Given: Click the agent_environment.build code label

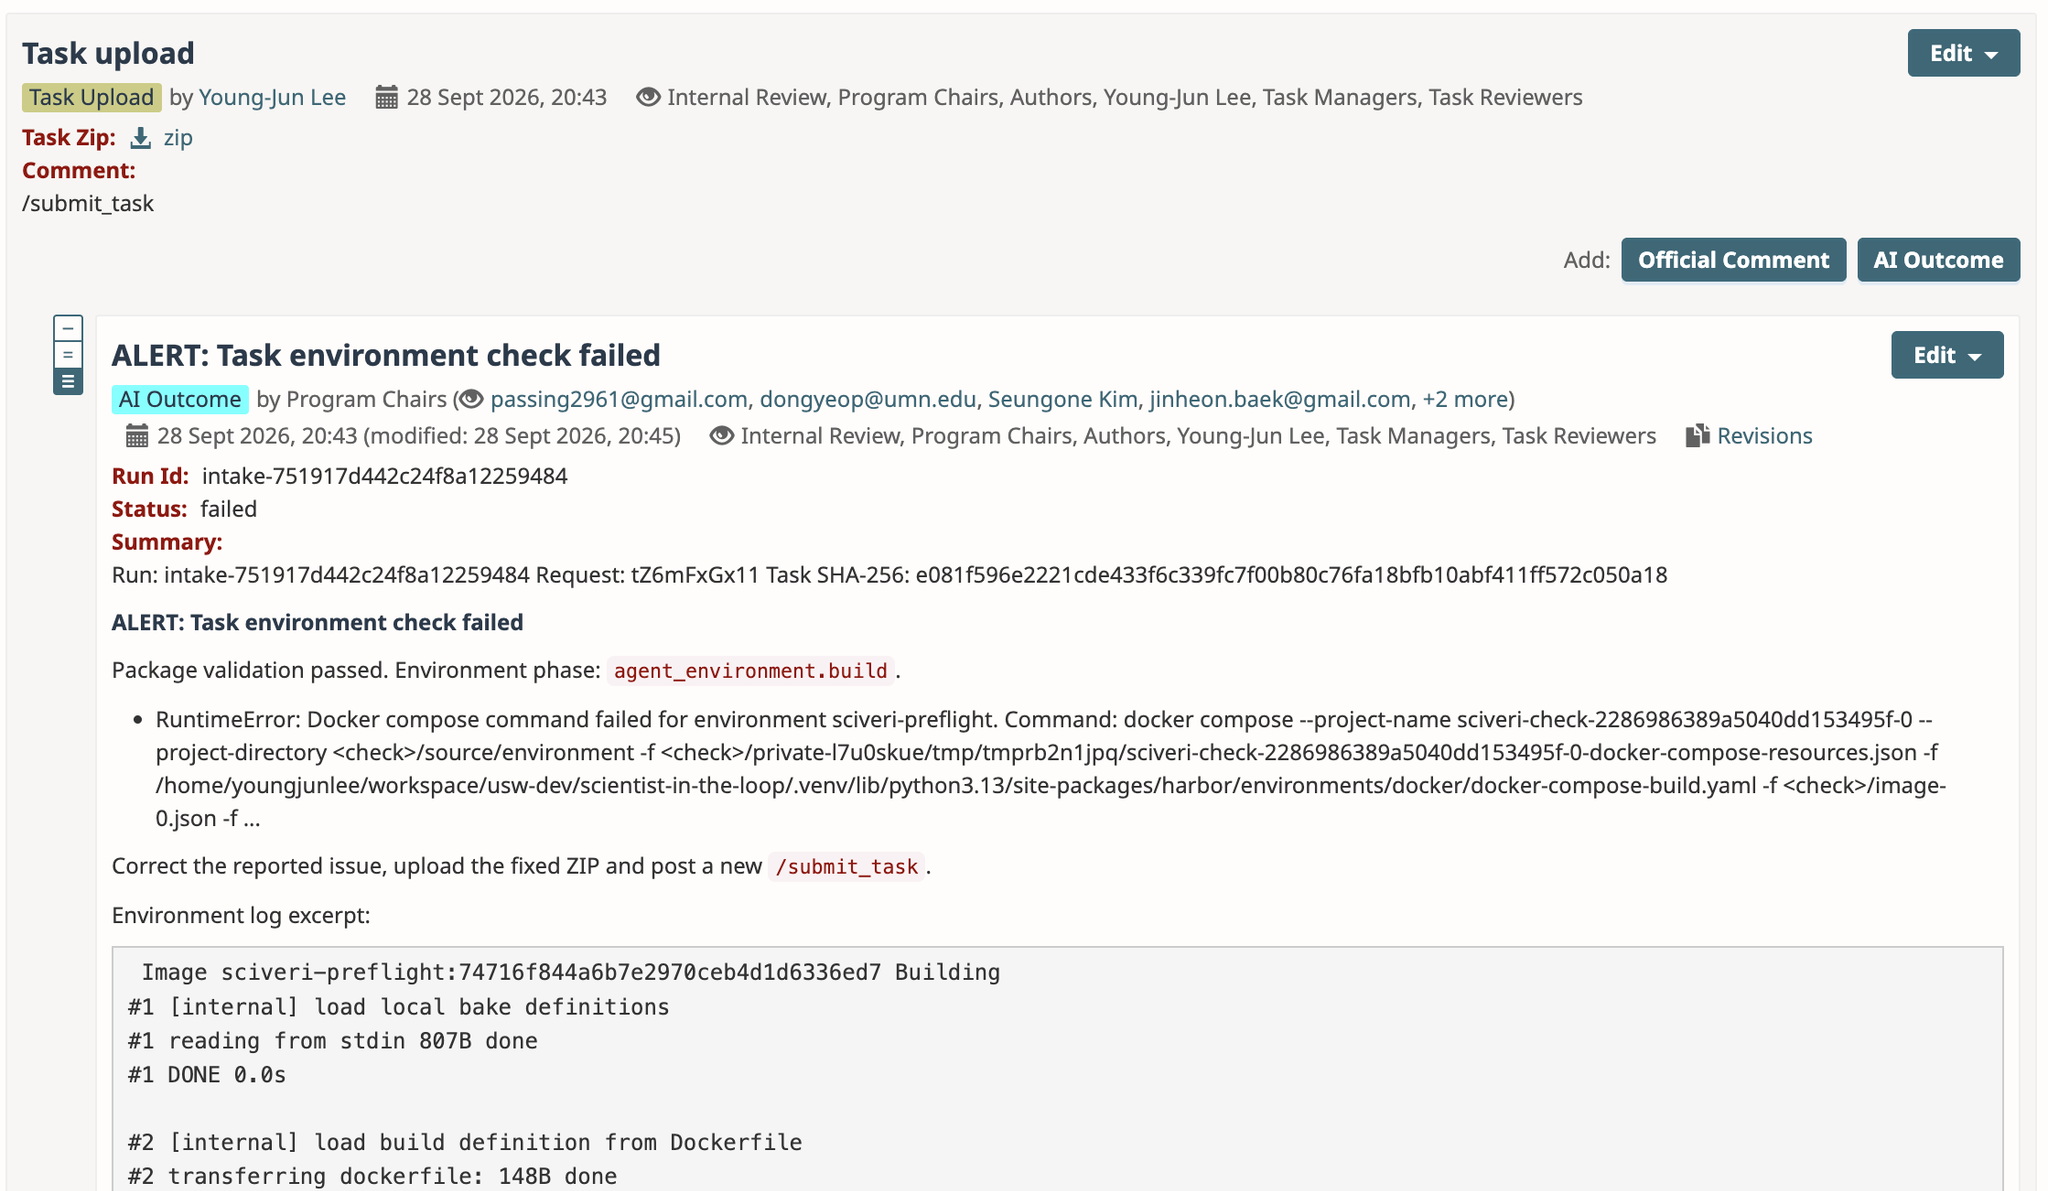Looking at the screenshot, I should point(751,670).
